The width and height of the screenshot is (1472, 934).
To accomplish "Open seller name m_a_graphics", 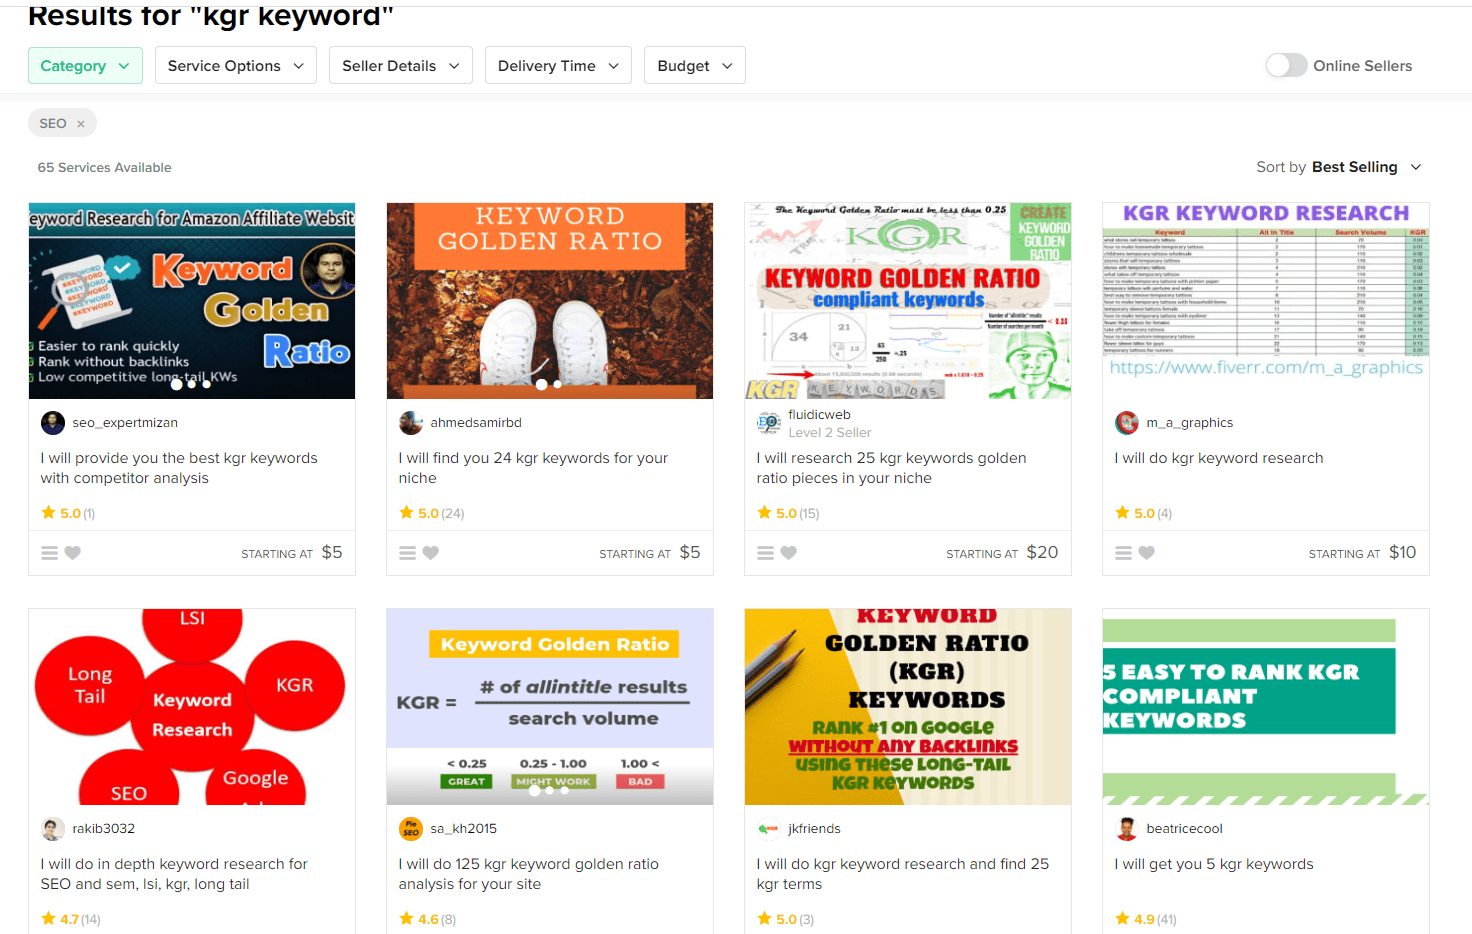I will point(1190,423).
